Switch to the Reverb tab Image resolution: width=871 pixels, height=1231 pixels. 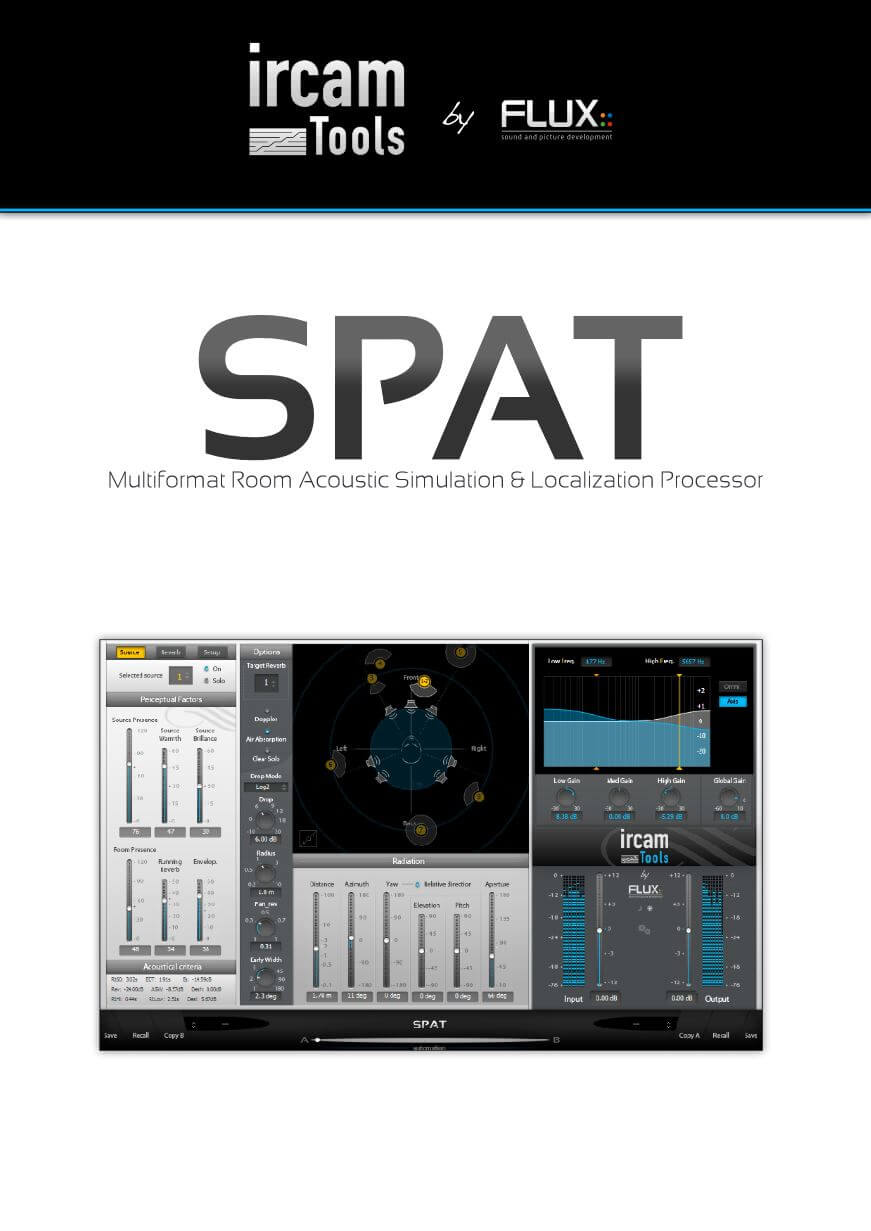[171, 652]
